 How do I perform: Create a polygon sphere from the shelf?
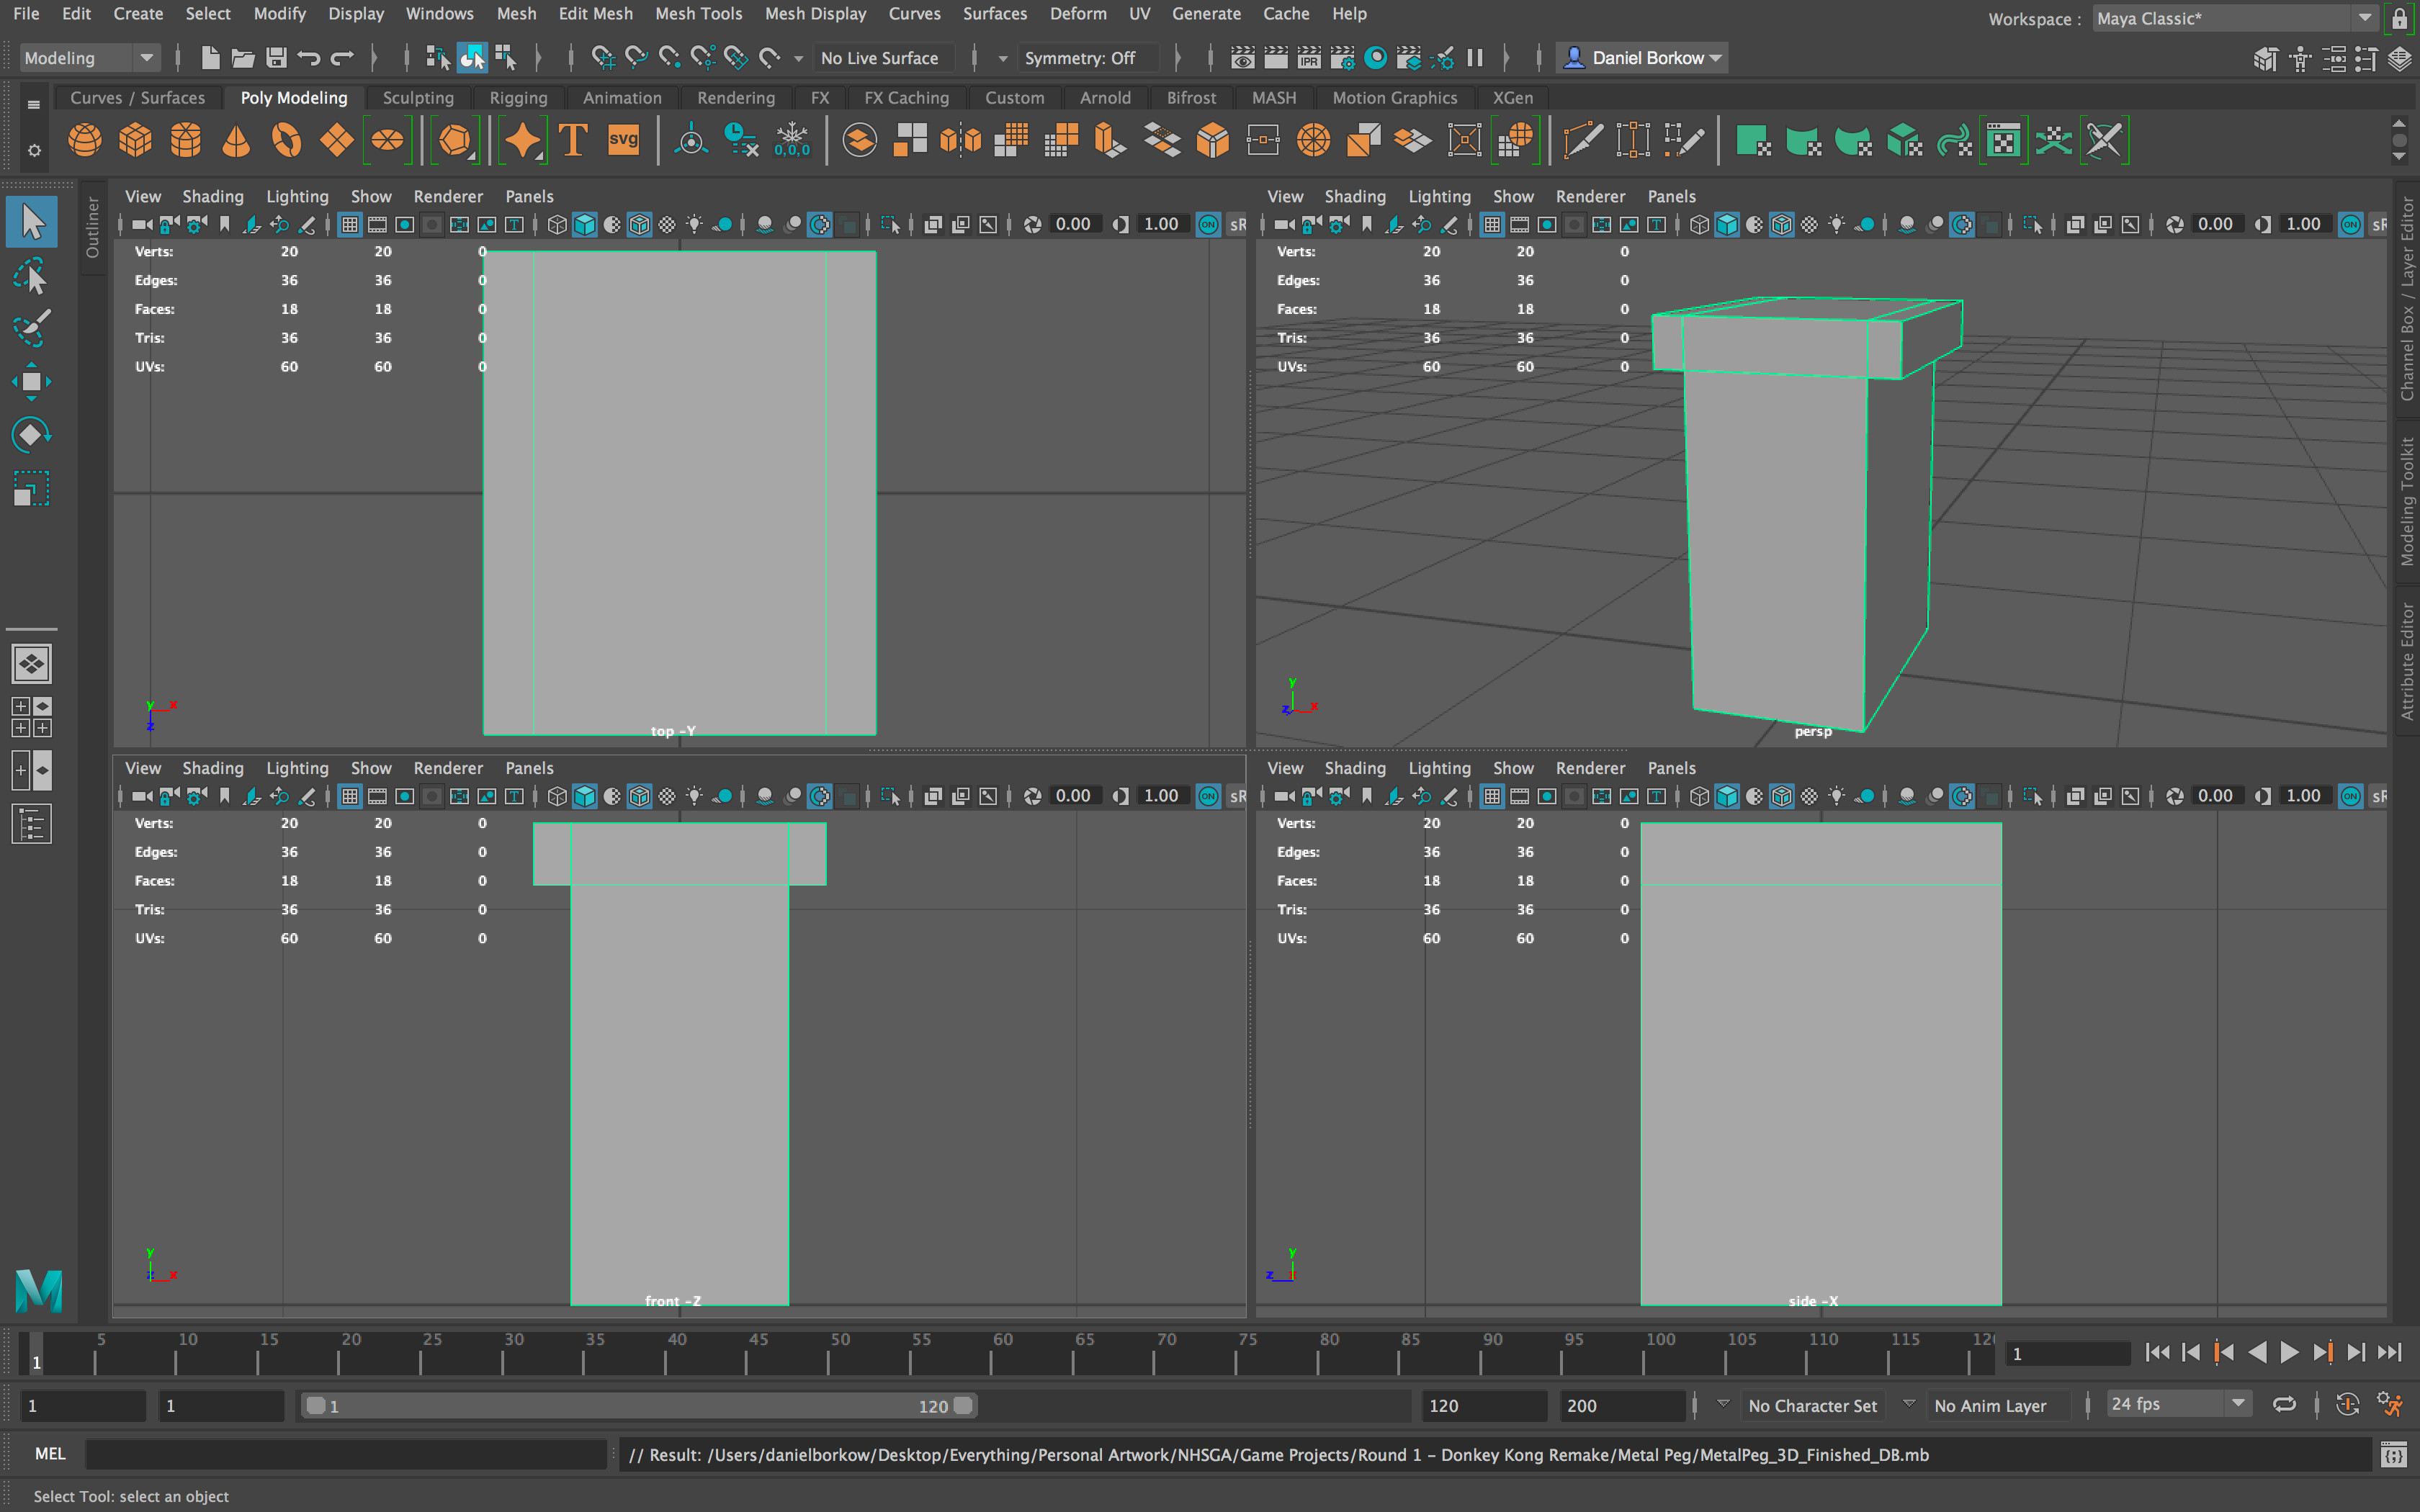pos(85,140)
